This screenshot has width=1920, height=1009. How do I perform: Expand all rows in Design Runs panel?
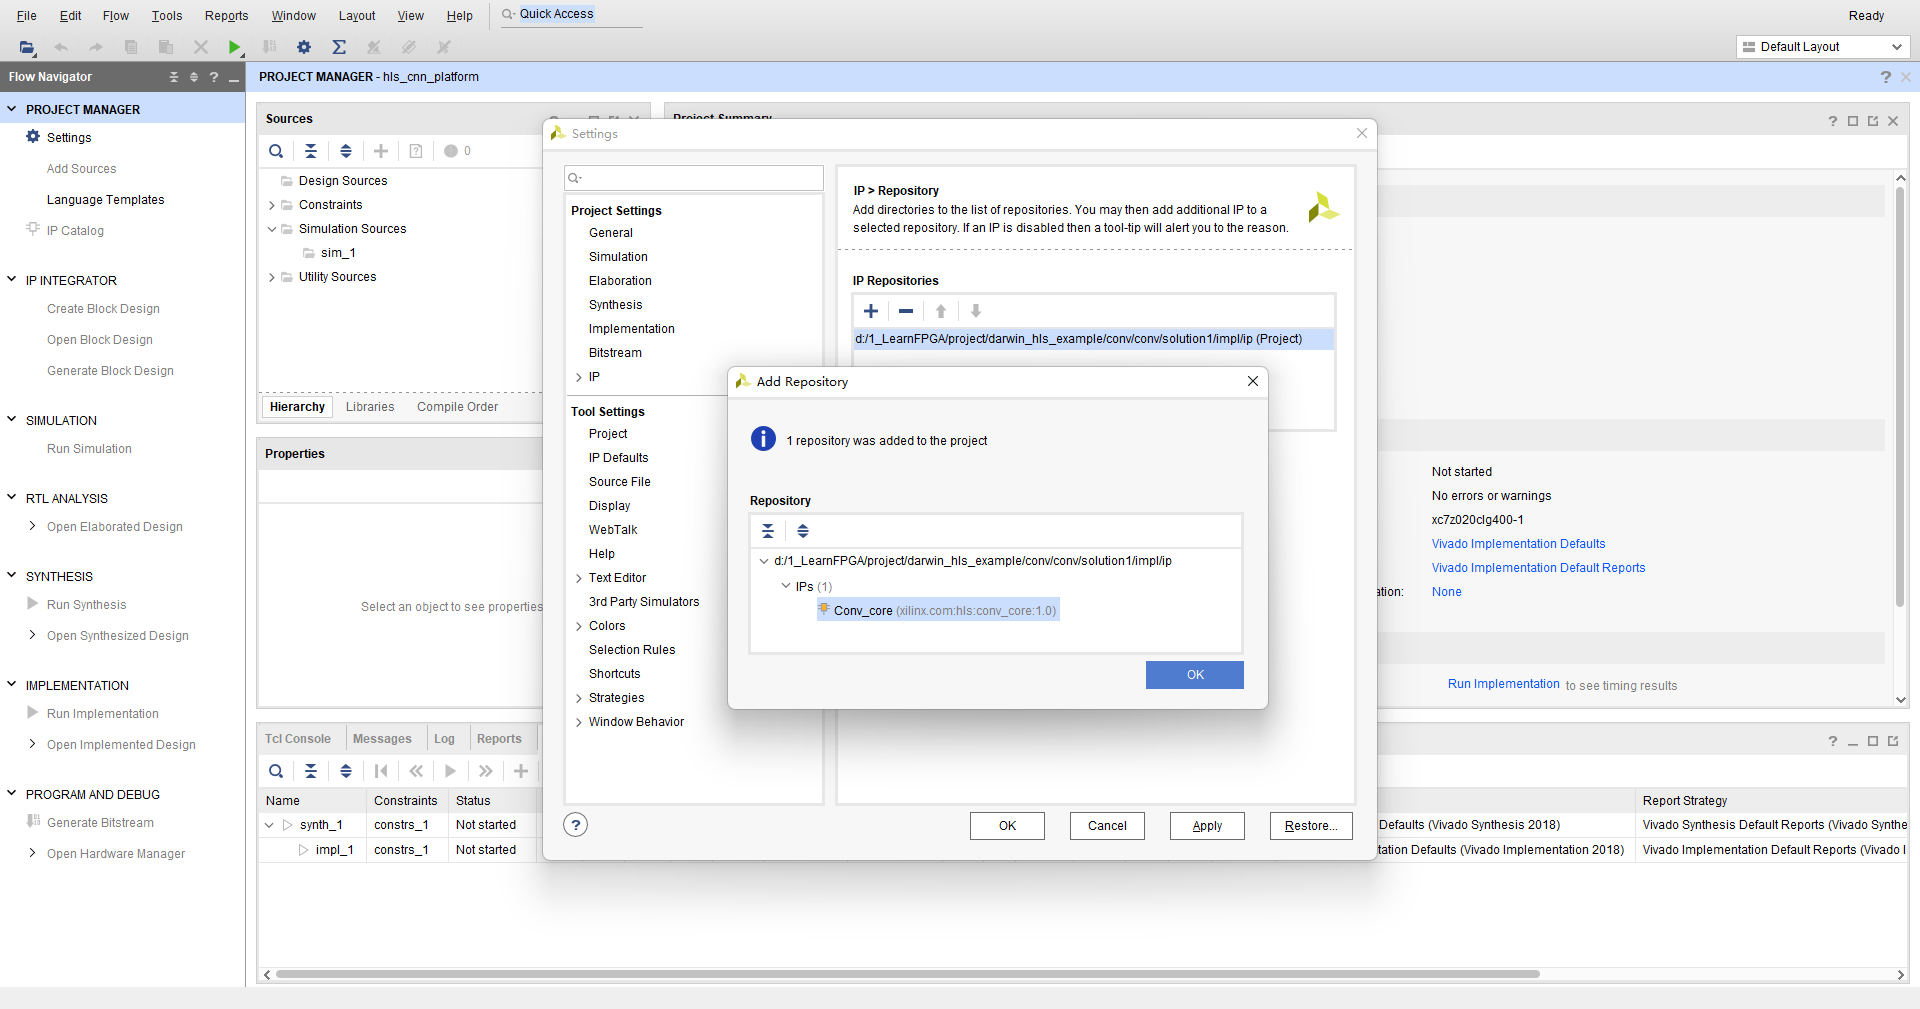[x=346, y=771]
